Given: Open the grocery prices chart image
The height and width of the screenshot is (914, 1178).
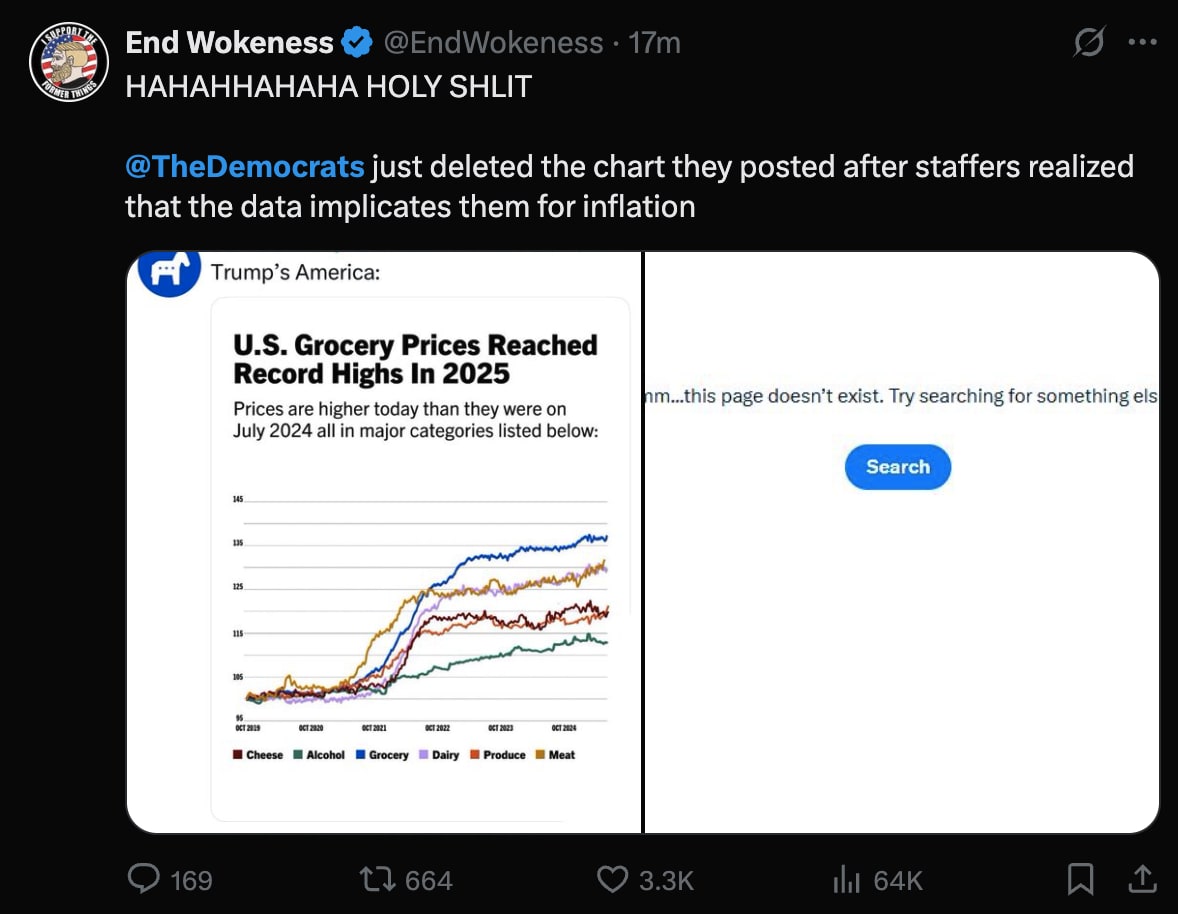Looking at the screenshot, I should tap(384, 542).
